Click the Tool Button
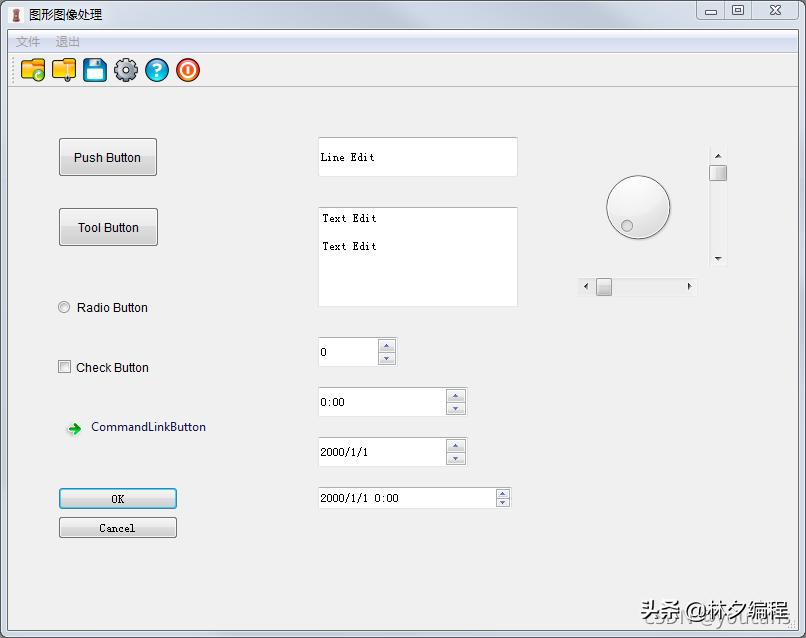Viewport: 806px width, 638px height. pyautogui.click(x=108, y=227)
